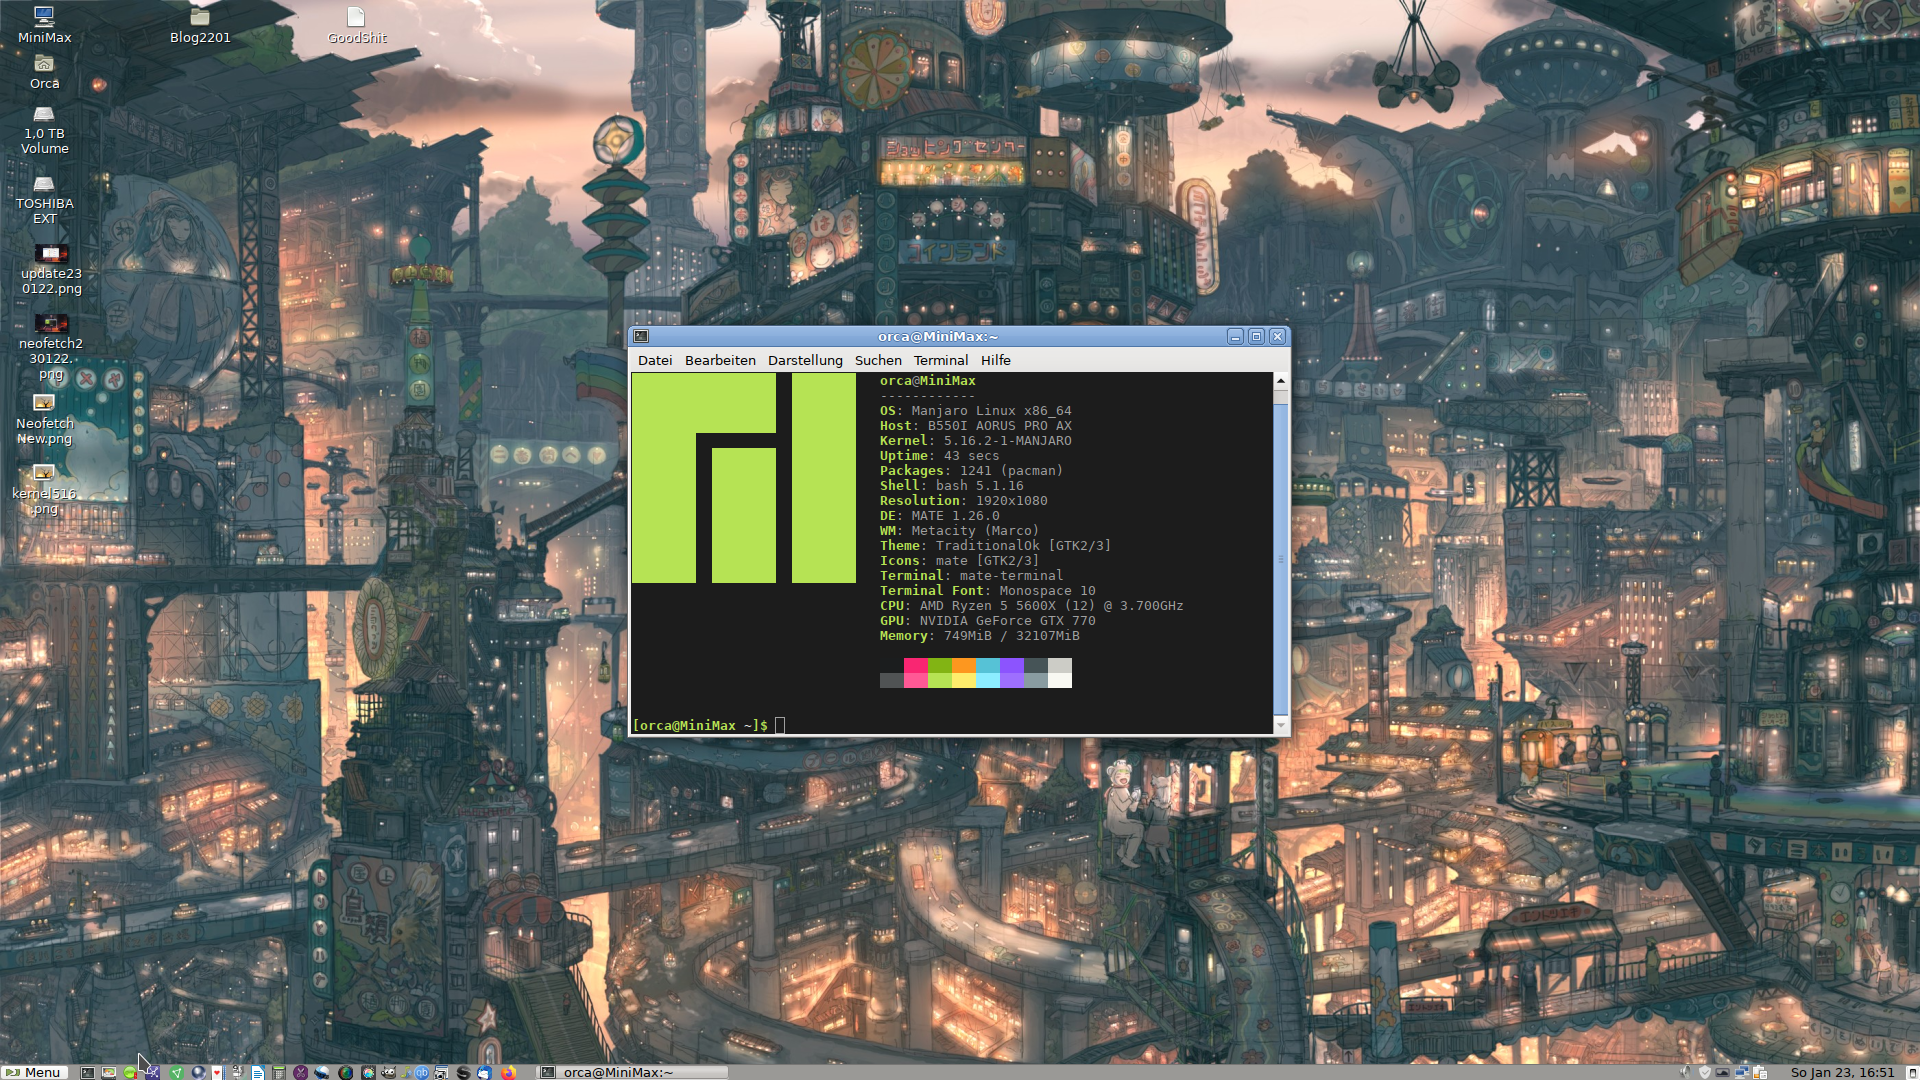Select orca@MiniMax taskbar window button
Screen dimensions: 1920x1080
pos(633,1072)
